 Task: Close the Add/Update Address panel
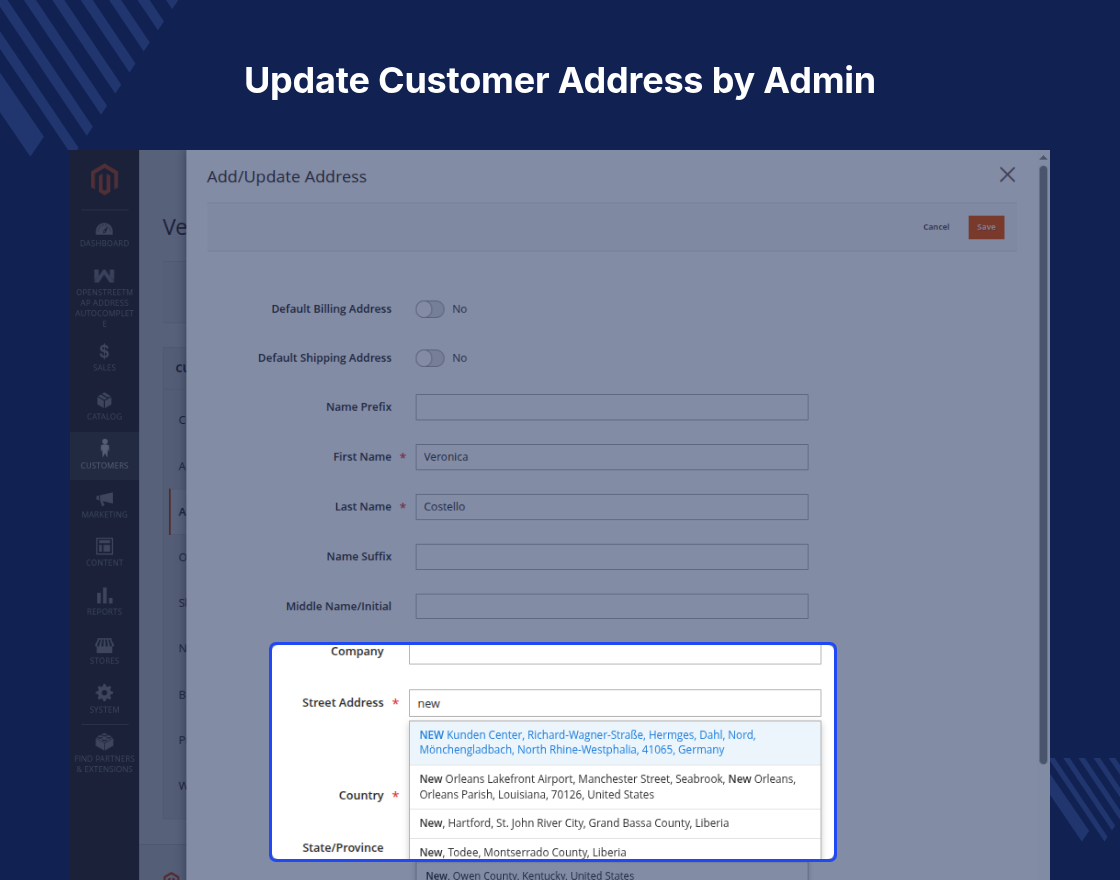coord(1007,175)
